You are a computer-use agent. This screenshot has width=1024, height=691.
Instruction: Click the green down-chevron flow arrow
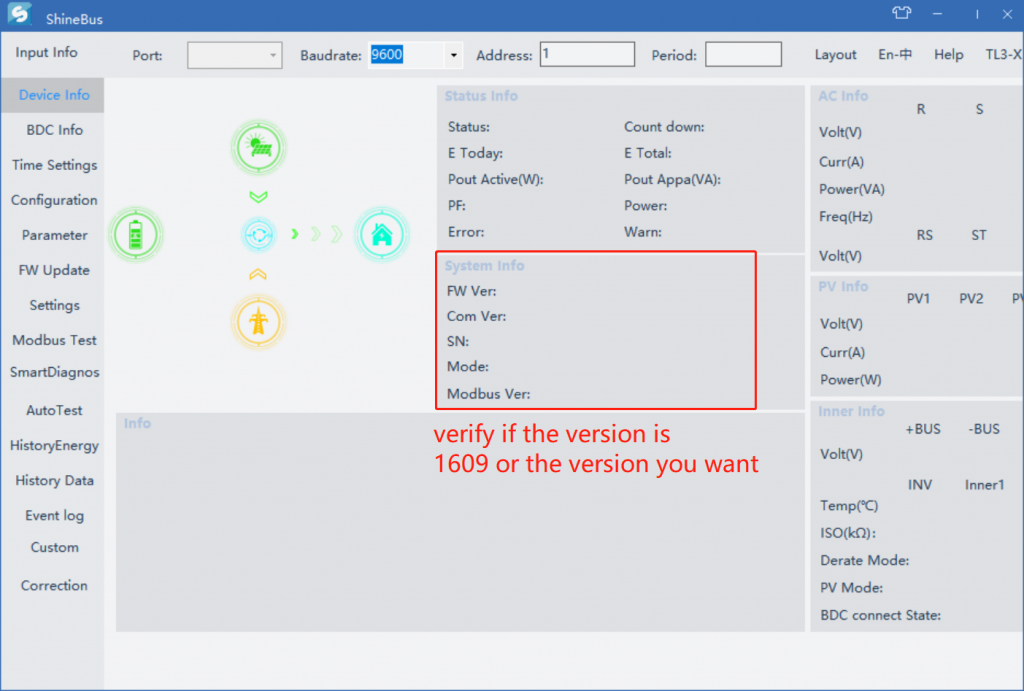pyautogui.click(x=259, y=197)
